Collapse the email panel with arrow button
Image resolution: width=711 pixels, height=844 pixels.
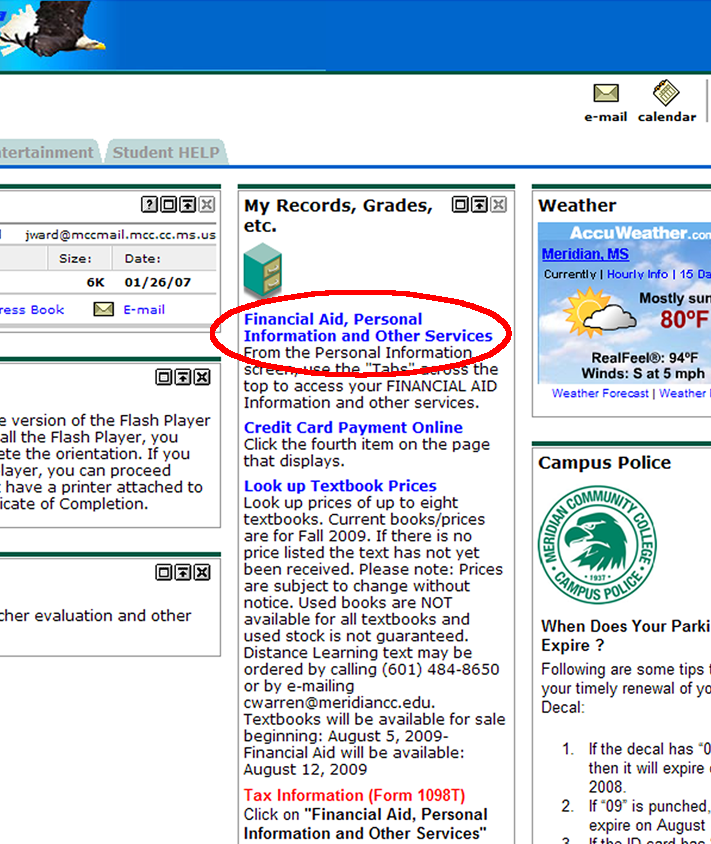(x=187, y=205)
